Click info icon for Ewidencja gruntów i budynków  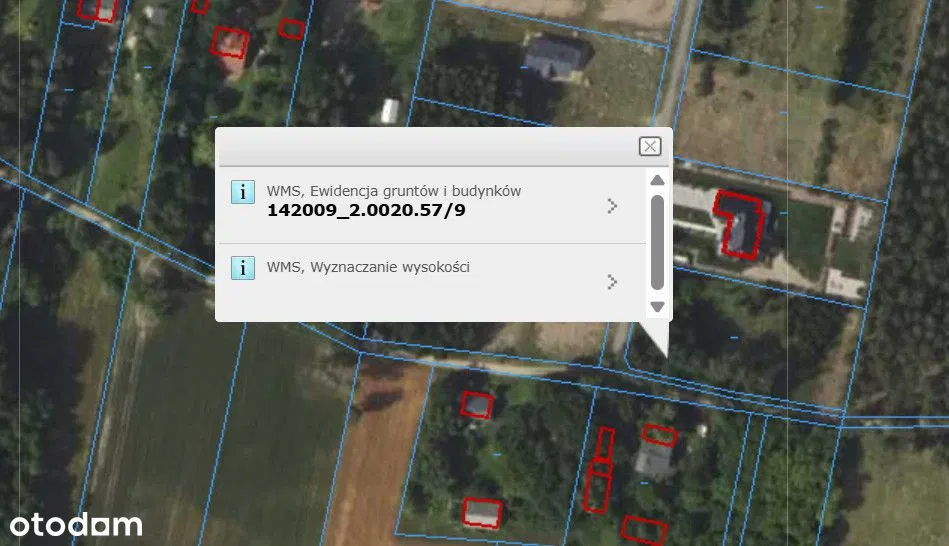pos(243,192)
